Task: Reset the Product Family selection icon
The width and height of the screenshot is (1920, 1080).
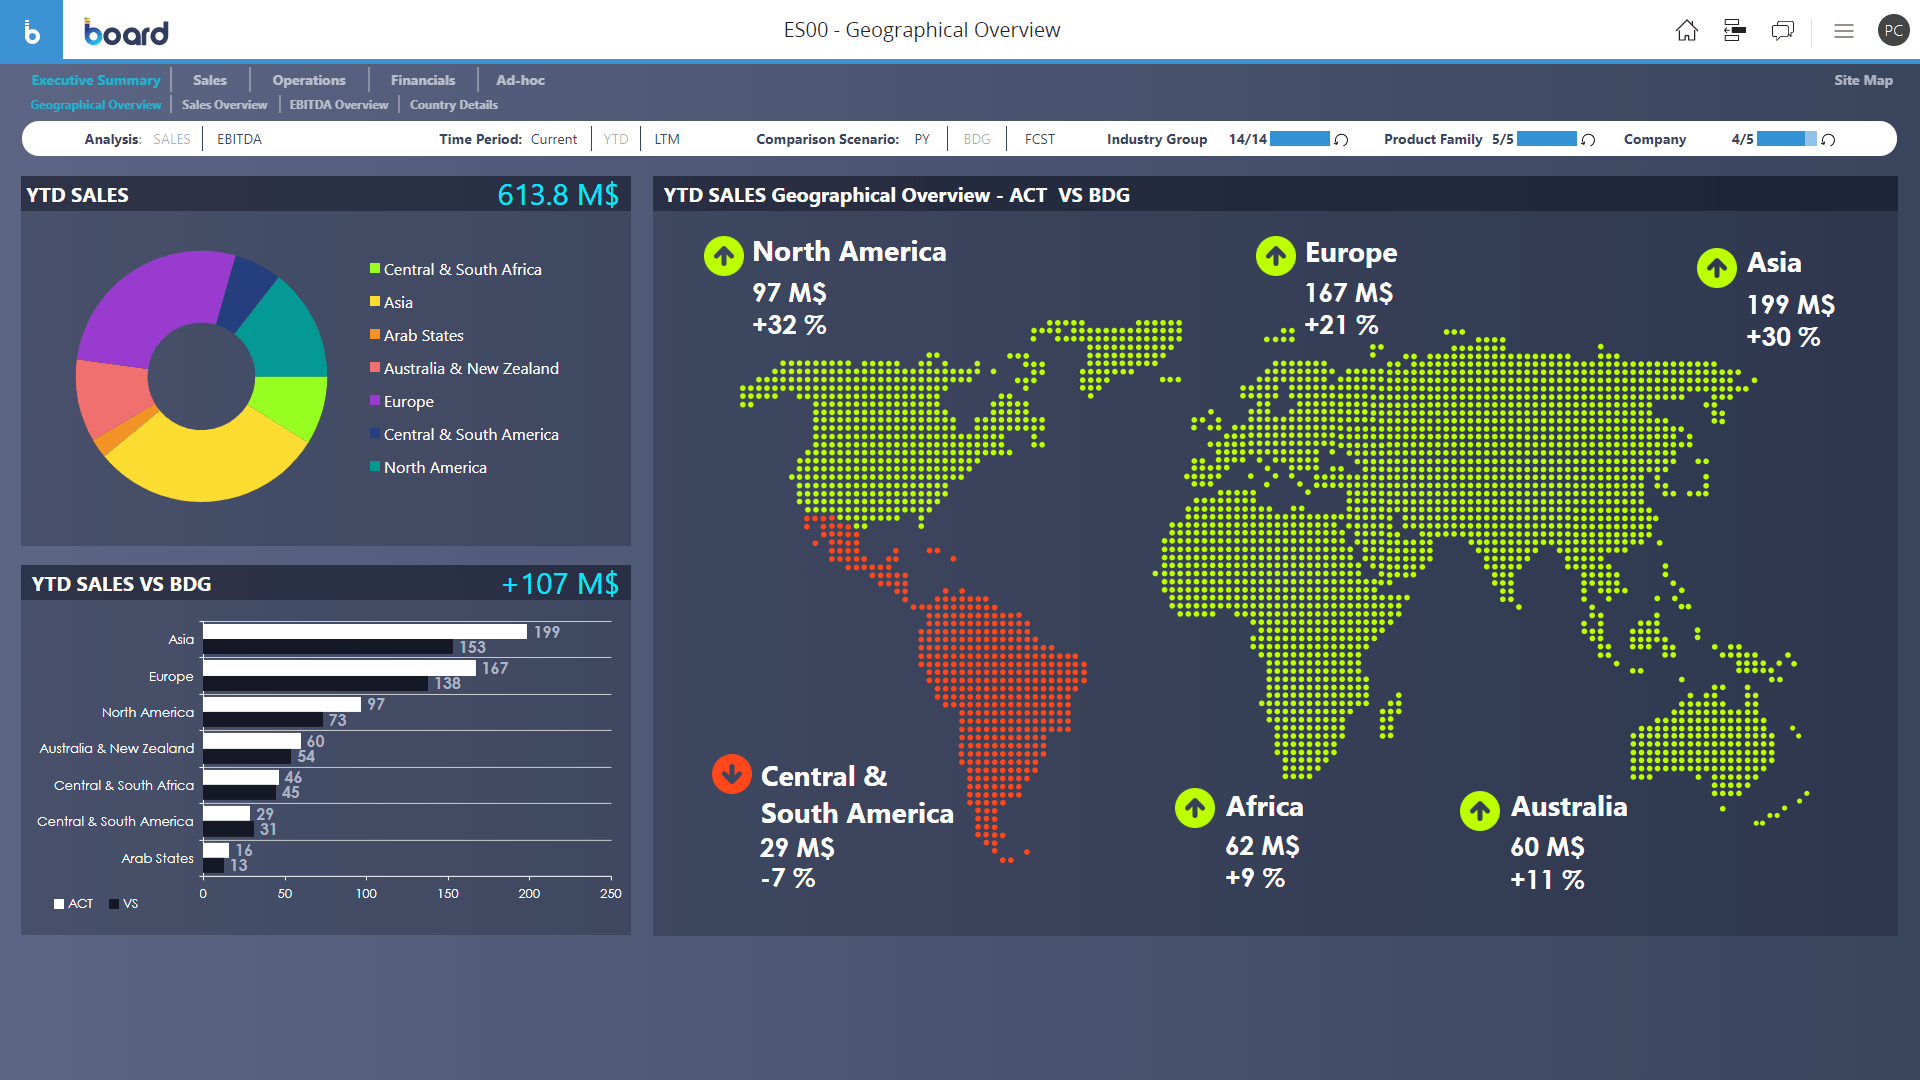Action: [x=1588, y=140]
